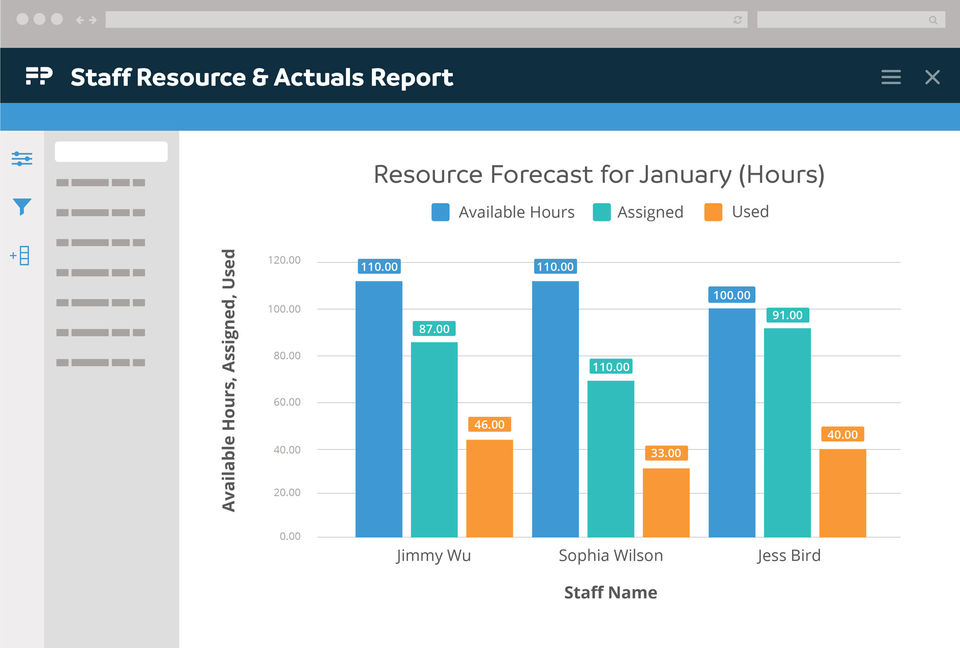Screen dimensions: 960x648
Task: Select the first sidebar list item
Action: point(101,182)
